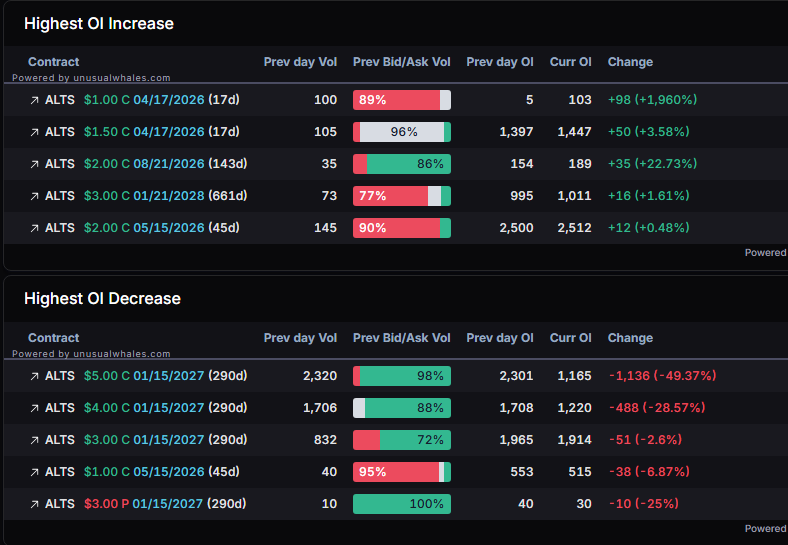
Task: Click the Prev day OI value 1,397
Action: 516,132
